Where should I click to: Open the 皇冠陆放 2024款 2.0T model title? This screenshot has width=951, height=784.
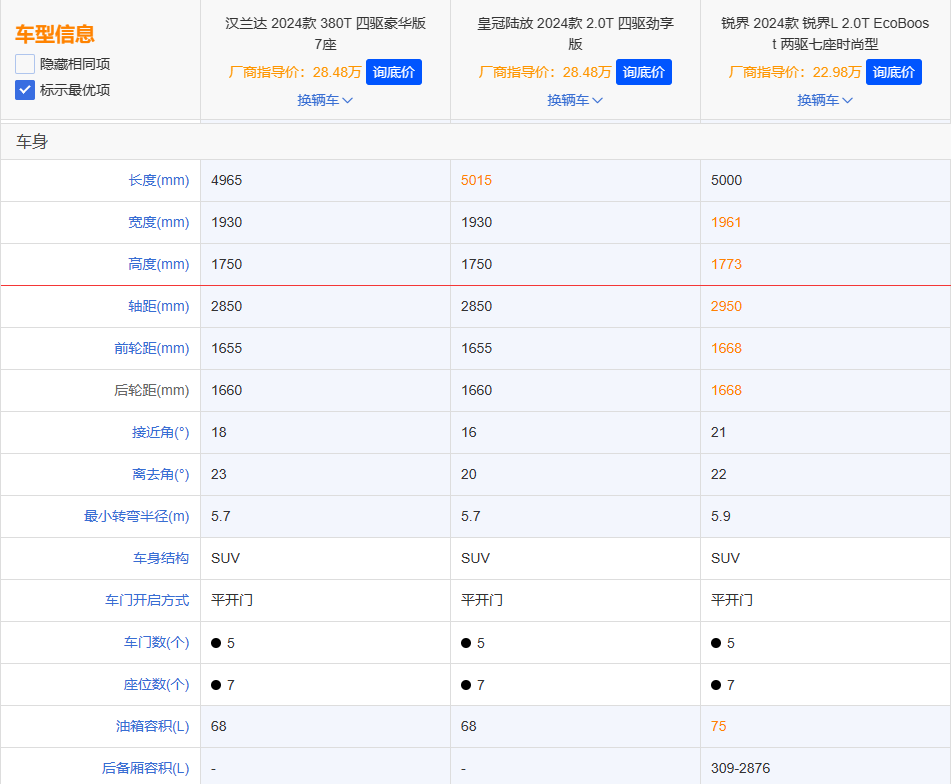575,33
